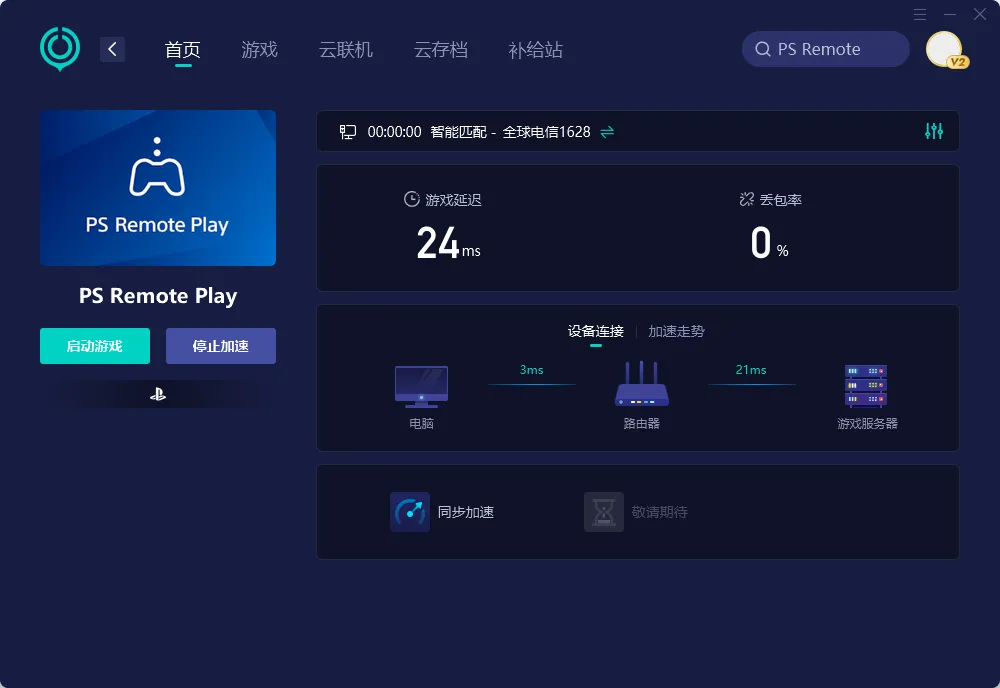The height and width of the screenshot is (688, 1000).
Task: Click the search magnifier icon
Action: [x=763, y=49]
